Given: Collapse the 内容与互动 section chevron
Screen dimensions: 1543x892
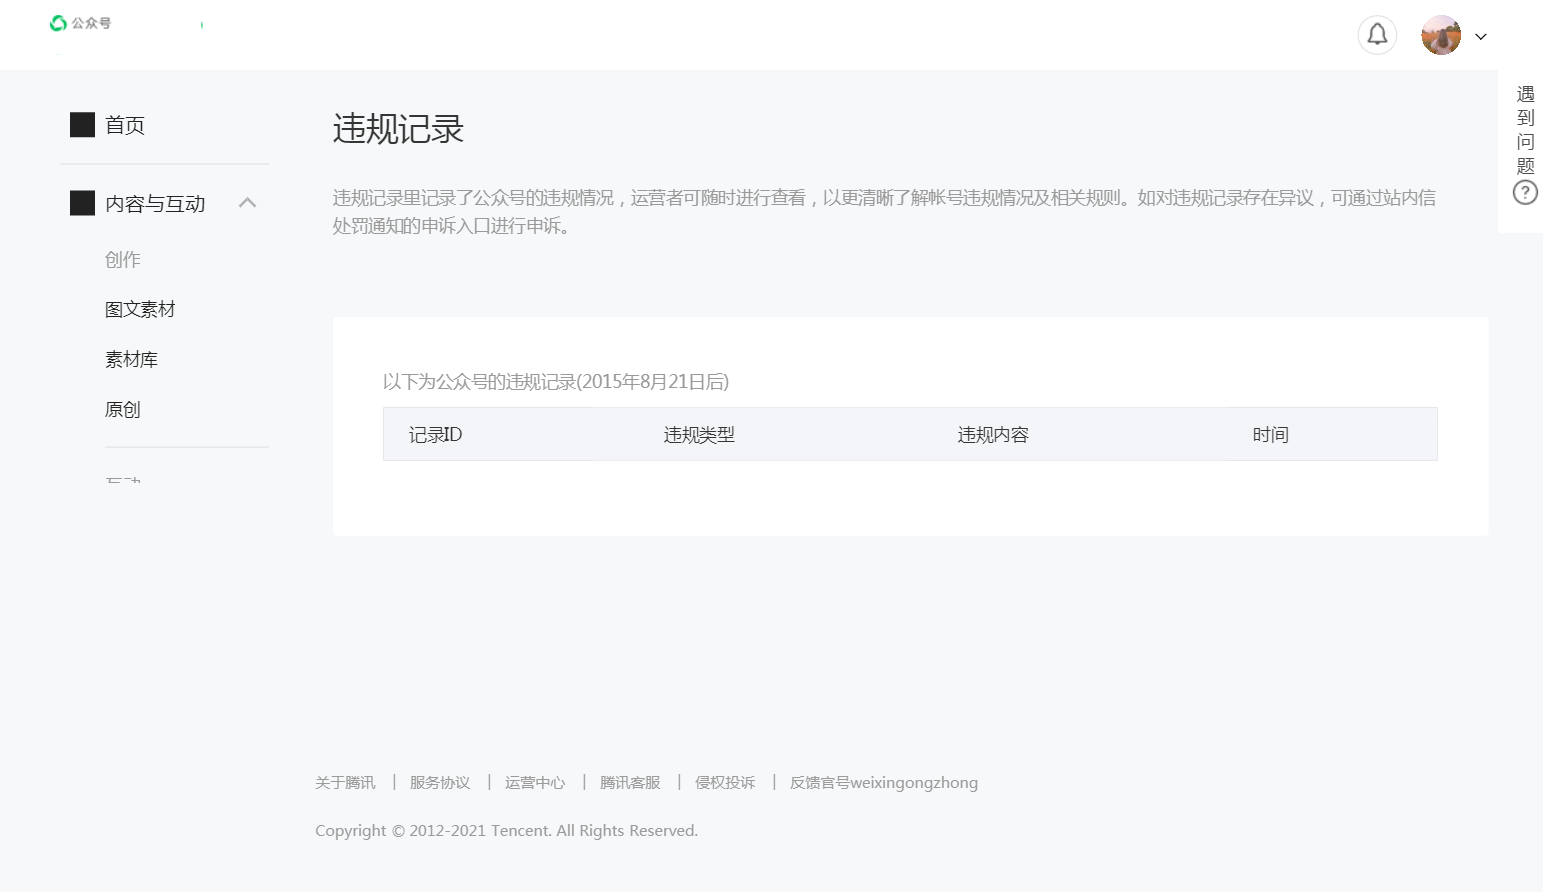Looking at the screenshot, I should (x=248, y=203).
